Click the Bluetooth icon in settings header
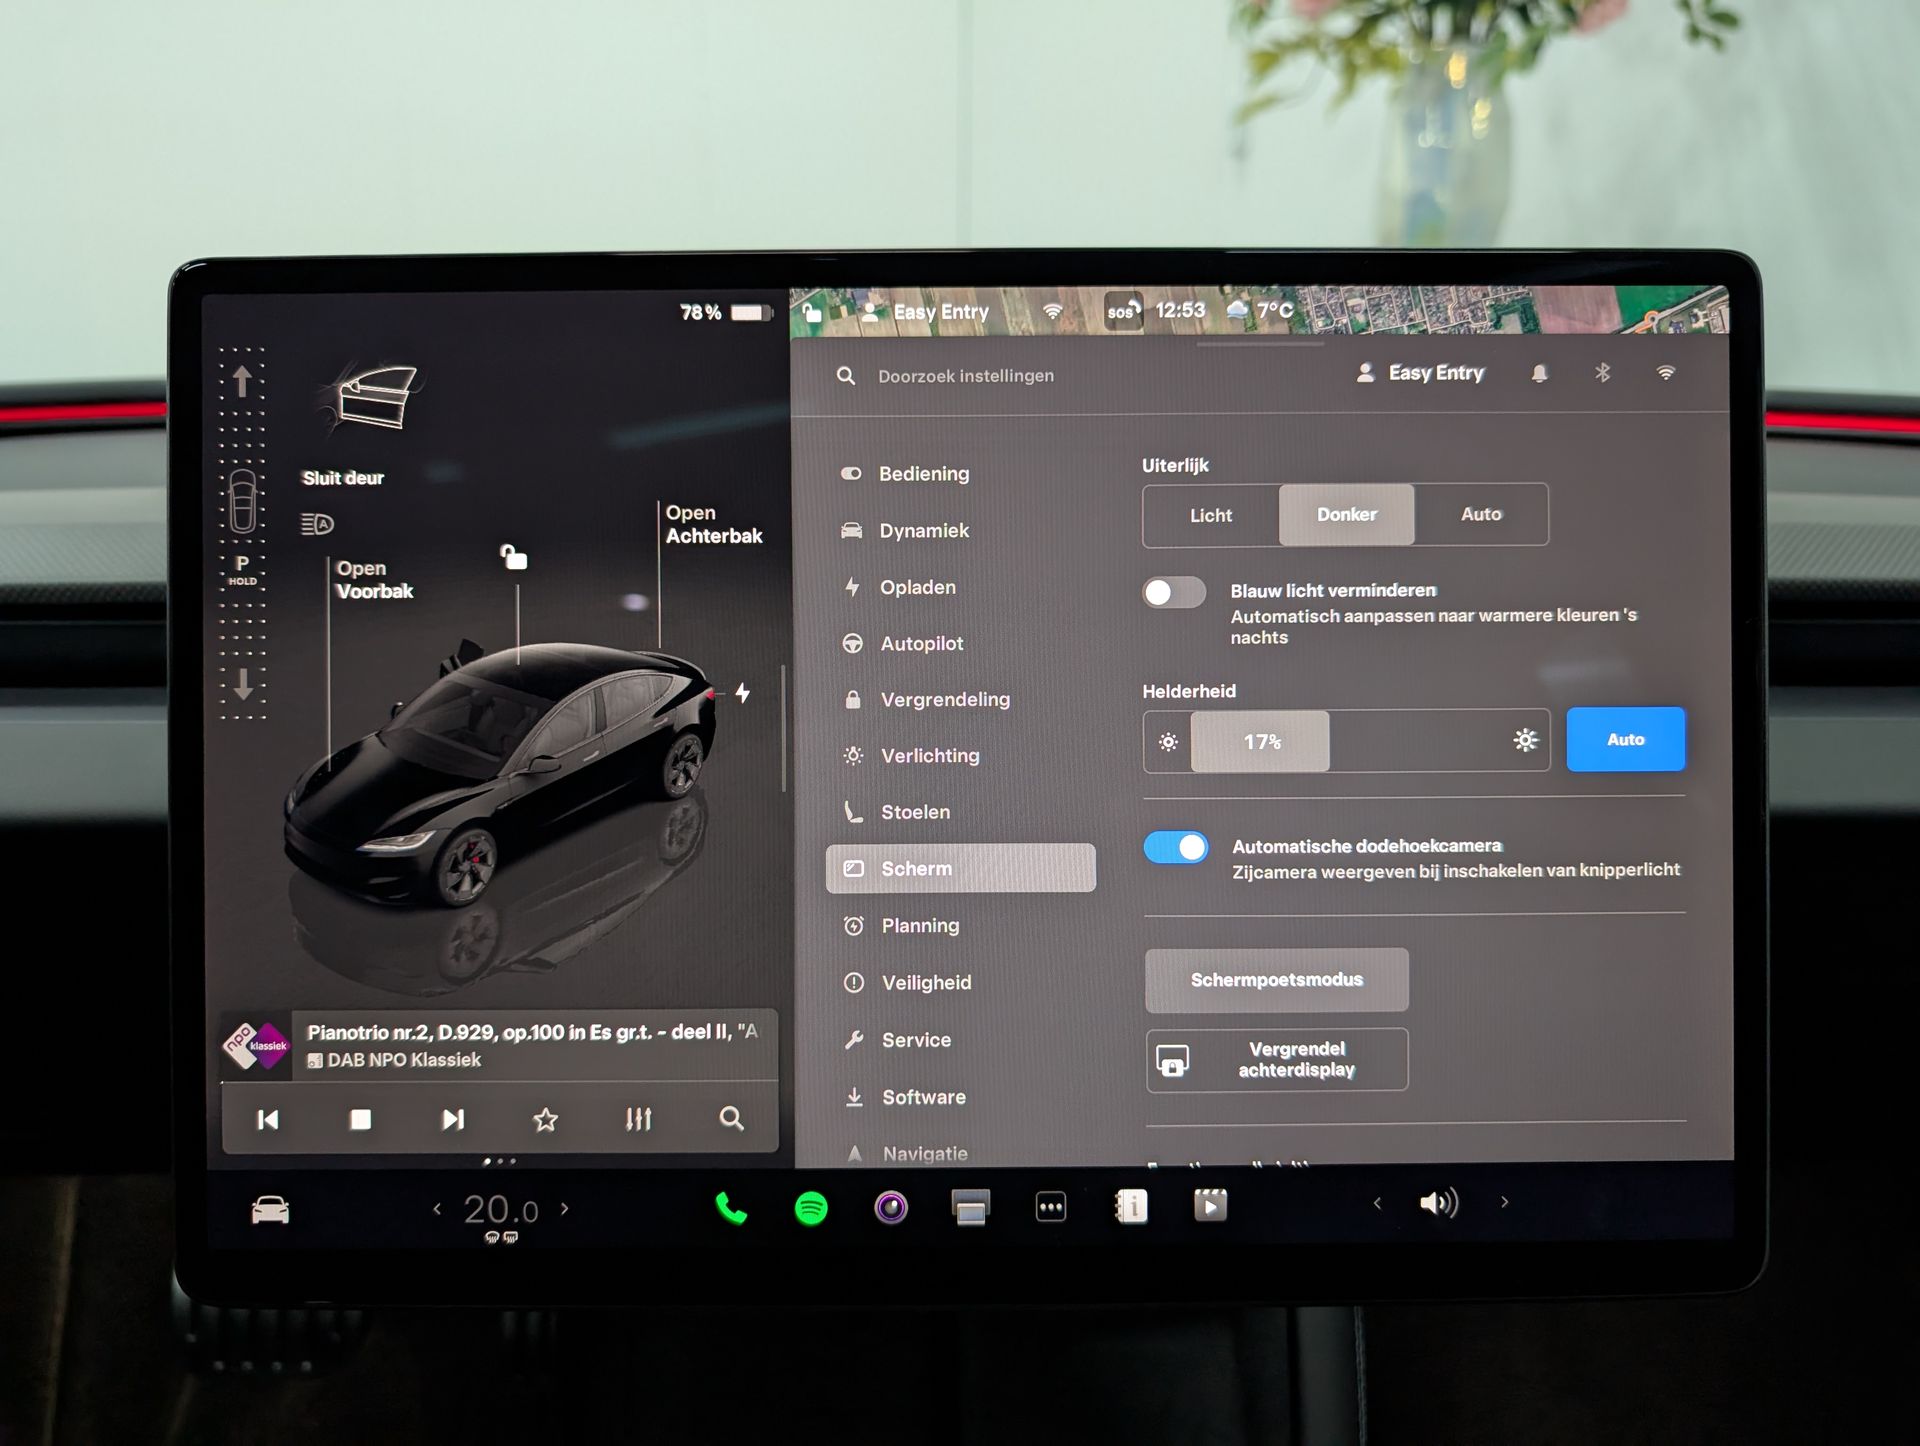This screenshot has height=1446, width=1920. point(1602,373)
